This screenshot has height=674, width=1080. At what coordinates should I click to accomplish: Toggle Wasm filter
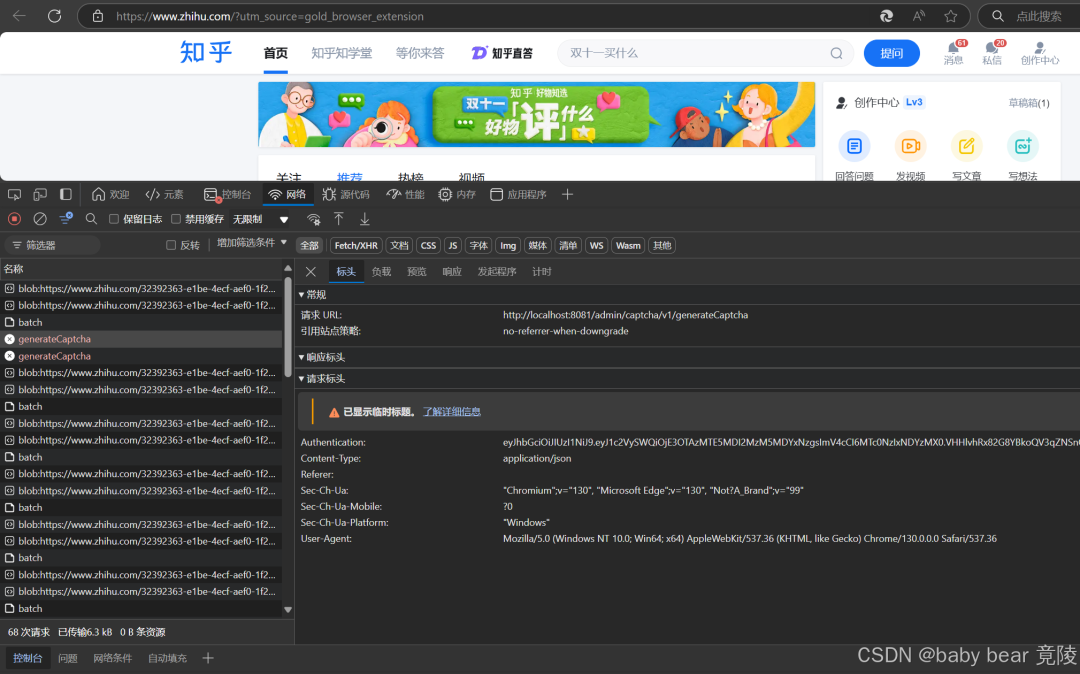[x=628, y=246]
